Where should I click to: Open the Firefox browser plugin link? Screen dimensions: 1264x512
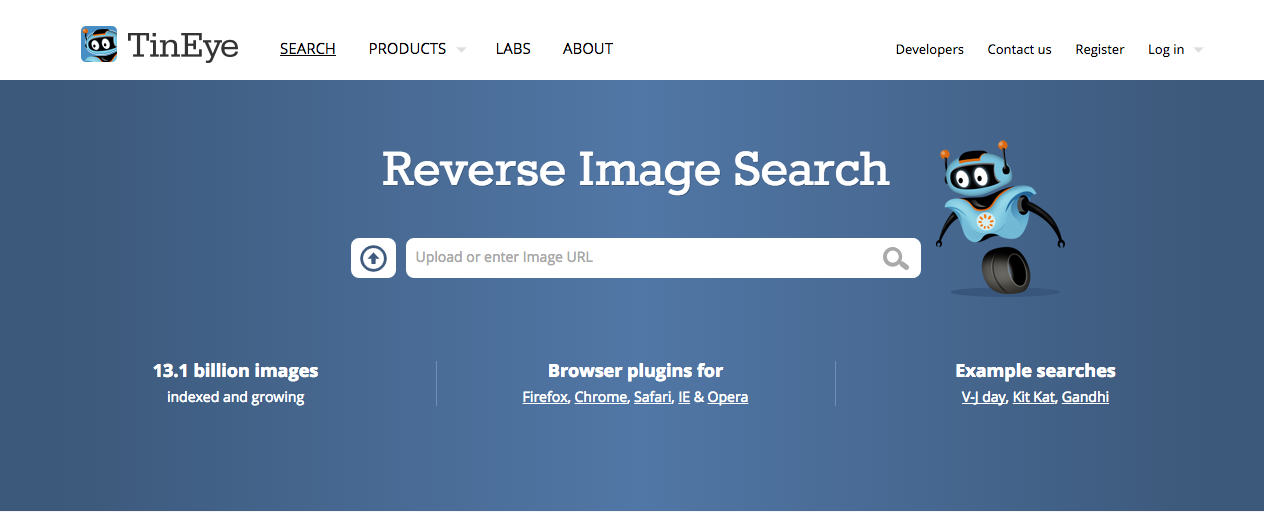(x=545, y=397)
